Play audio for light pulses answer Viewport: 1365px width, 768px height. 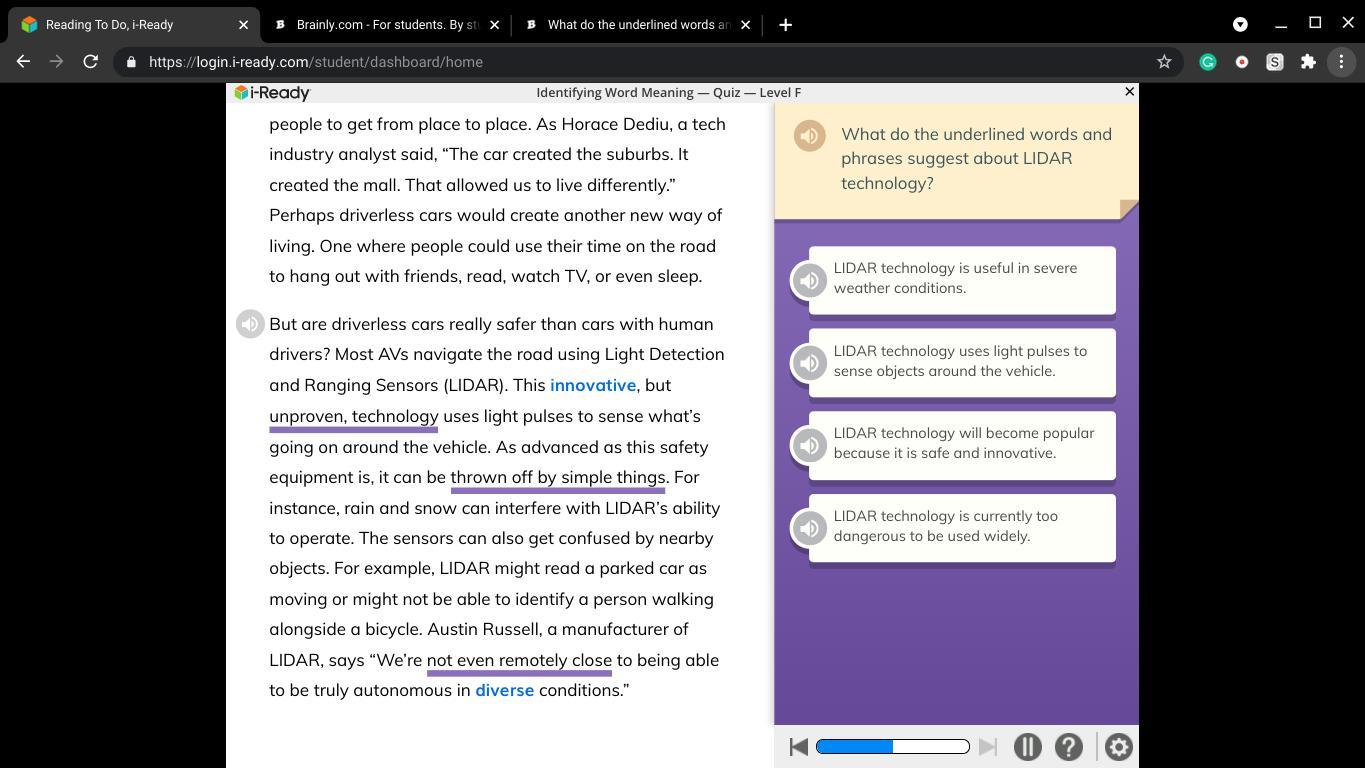[809, 363]
